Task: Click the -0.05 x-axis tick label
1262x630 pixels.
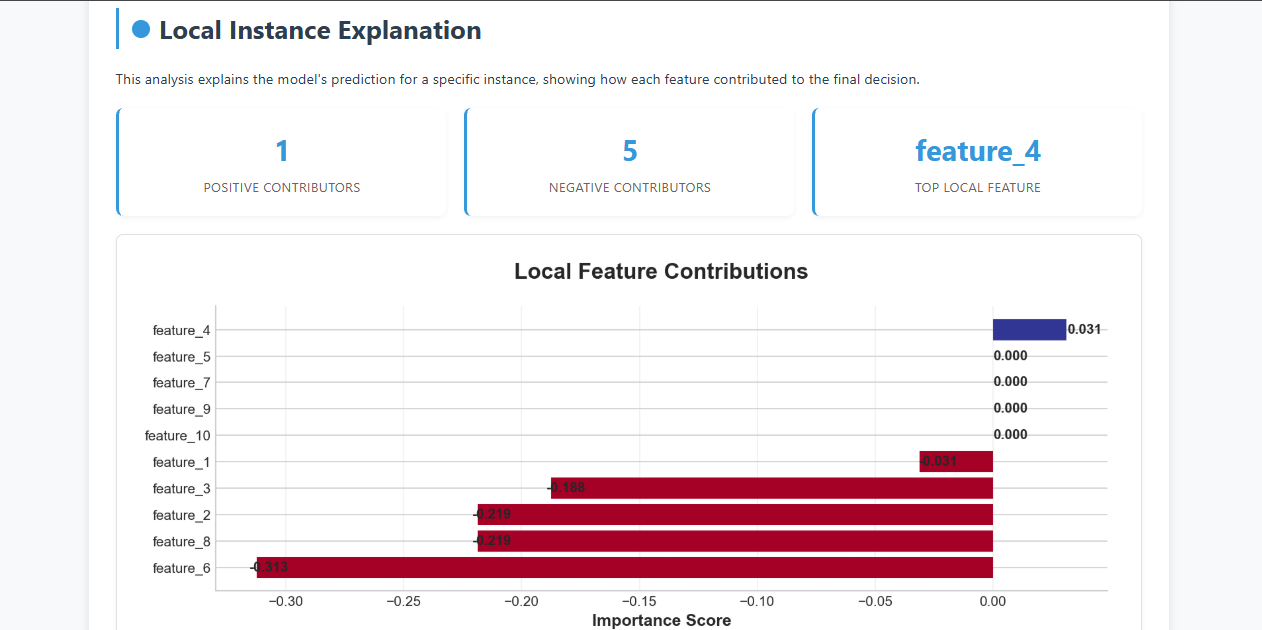Action: (x=875, y=602)
